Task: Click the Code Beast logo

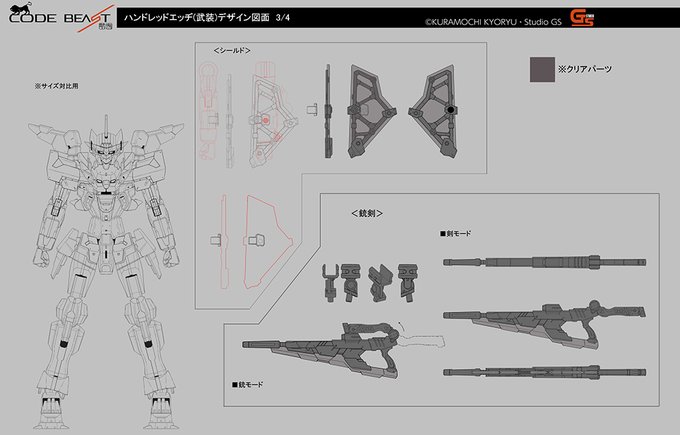Action: pos(60,18)
